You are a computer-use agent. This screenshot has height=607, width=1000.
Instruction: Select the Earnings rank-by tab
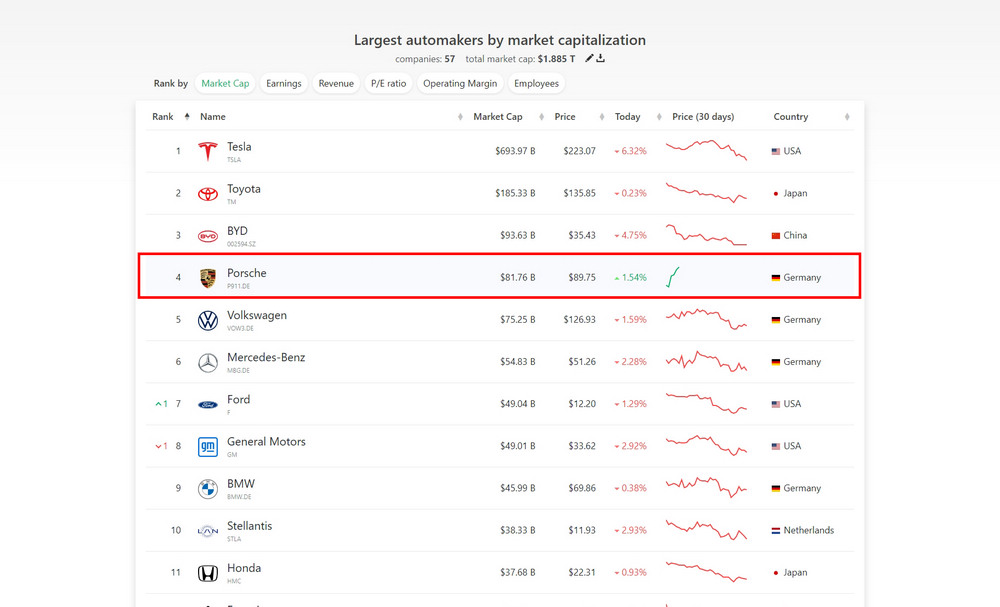[284, 84]
